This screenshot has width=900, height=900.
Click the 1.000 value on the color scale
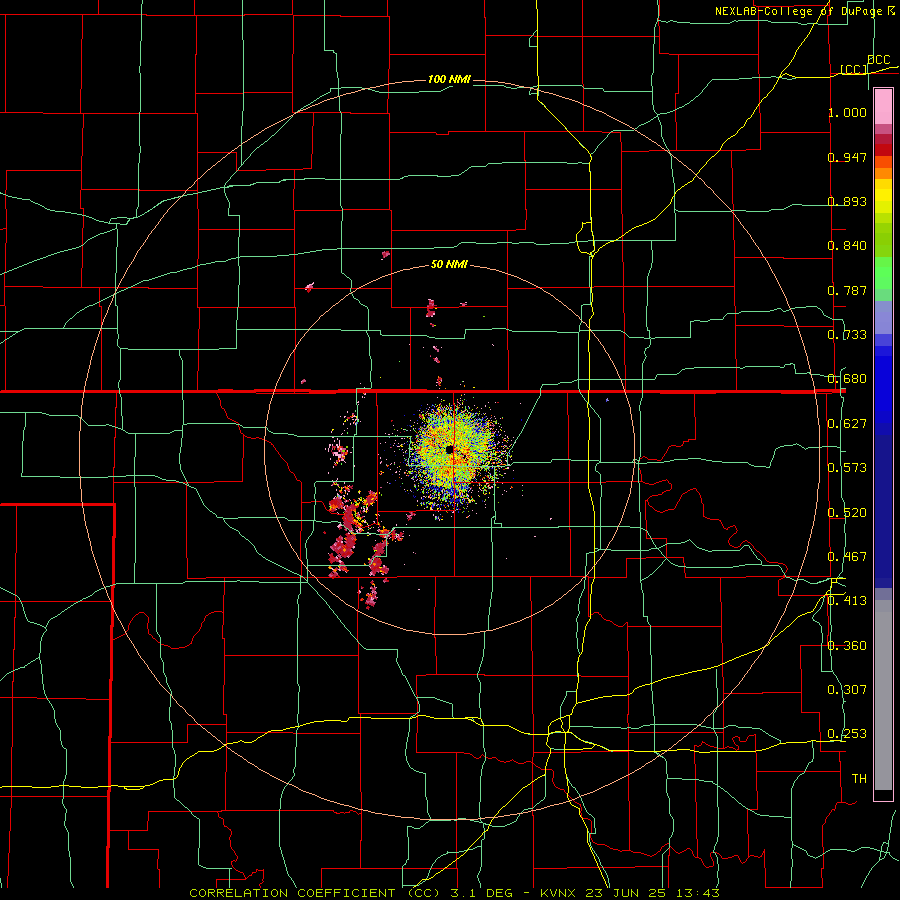coord(847,112)
